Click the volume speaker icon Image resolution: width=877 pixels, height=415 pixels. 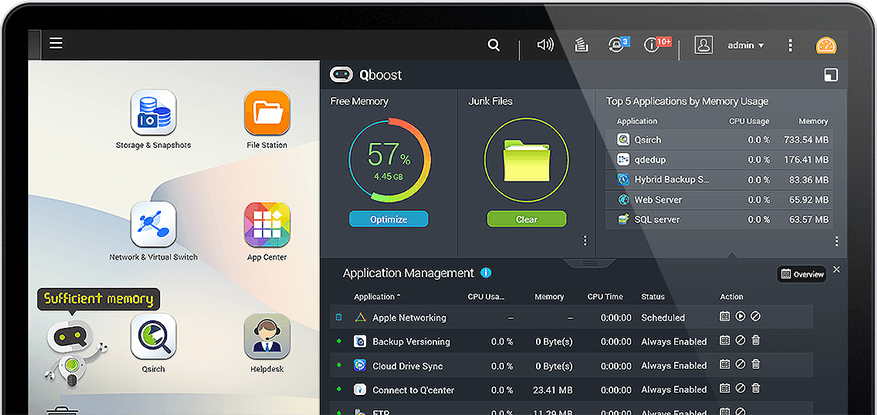545,45
